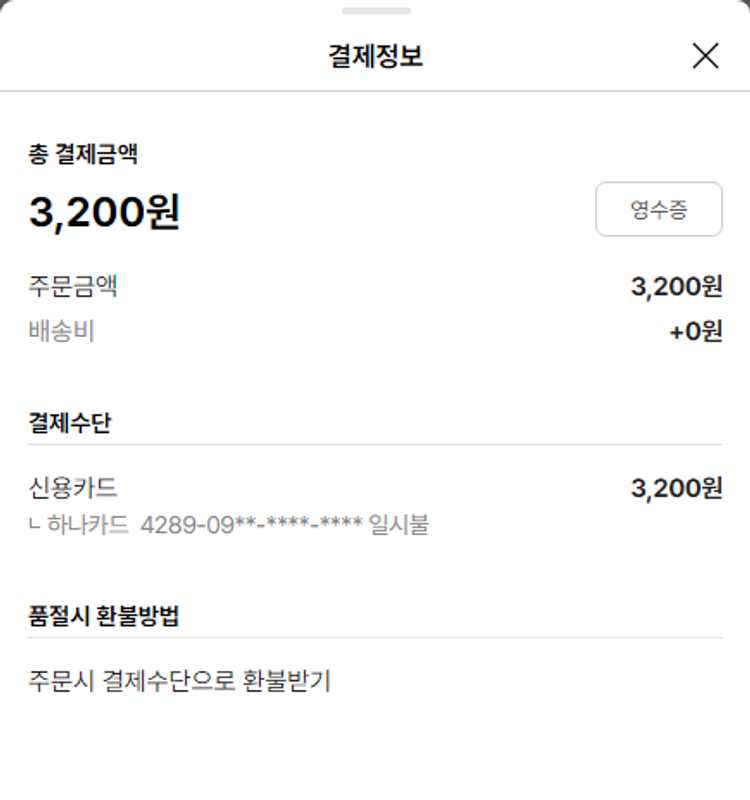Click the 주문시 결제수단으로 환불받기 text
Screen dimensions: 750x800
coord(180,682)
